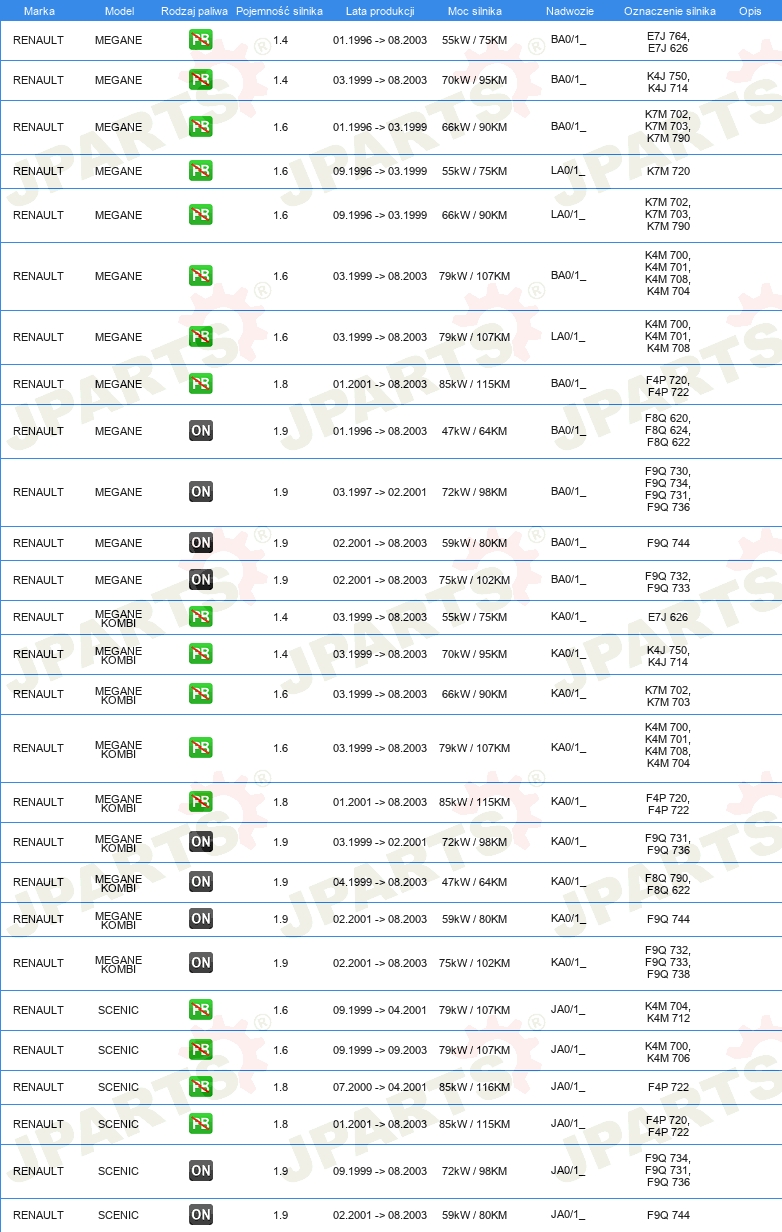Select the engine codes K4M 704, K4M 712

[668, 1012]
